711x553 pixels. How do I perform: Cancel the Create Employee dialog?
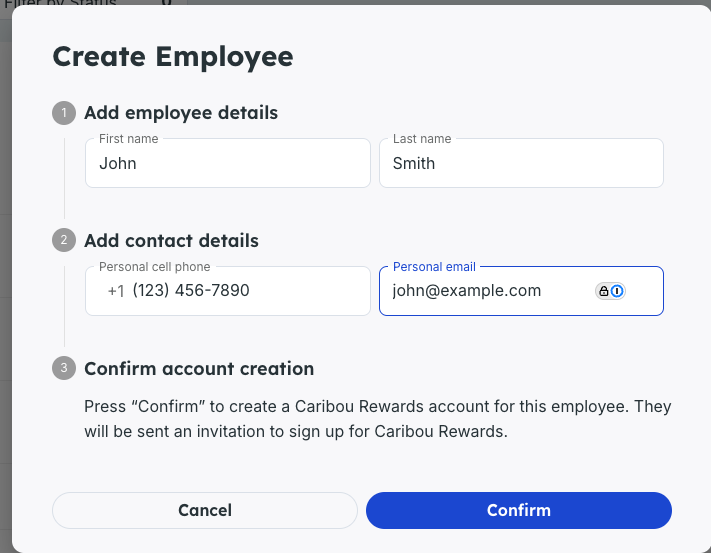coord(205,510)
